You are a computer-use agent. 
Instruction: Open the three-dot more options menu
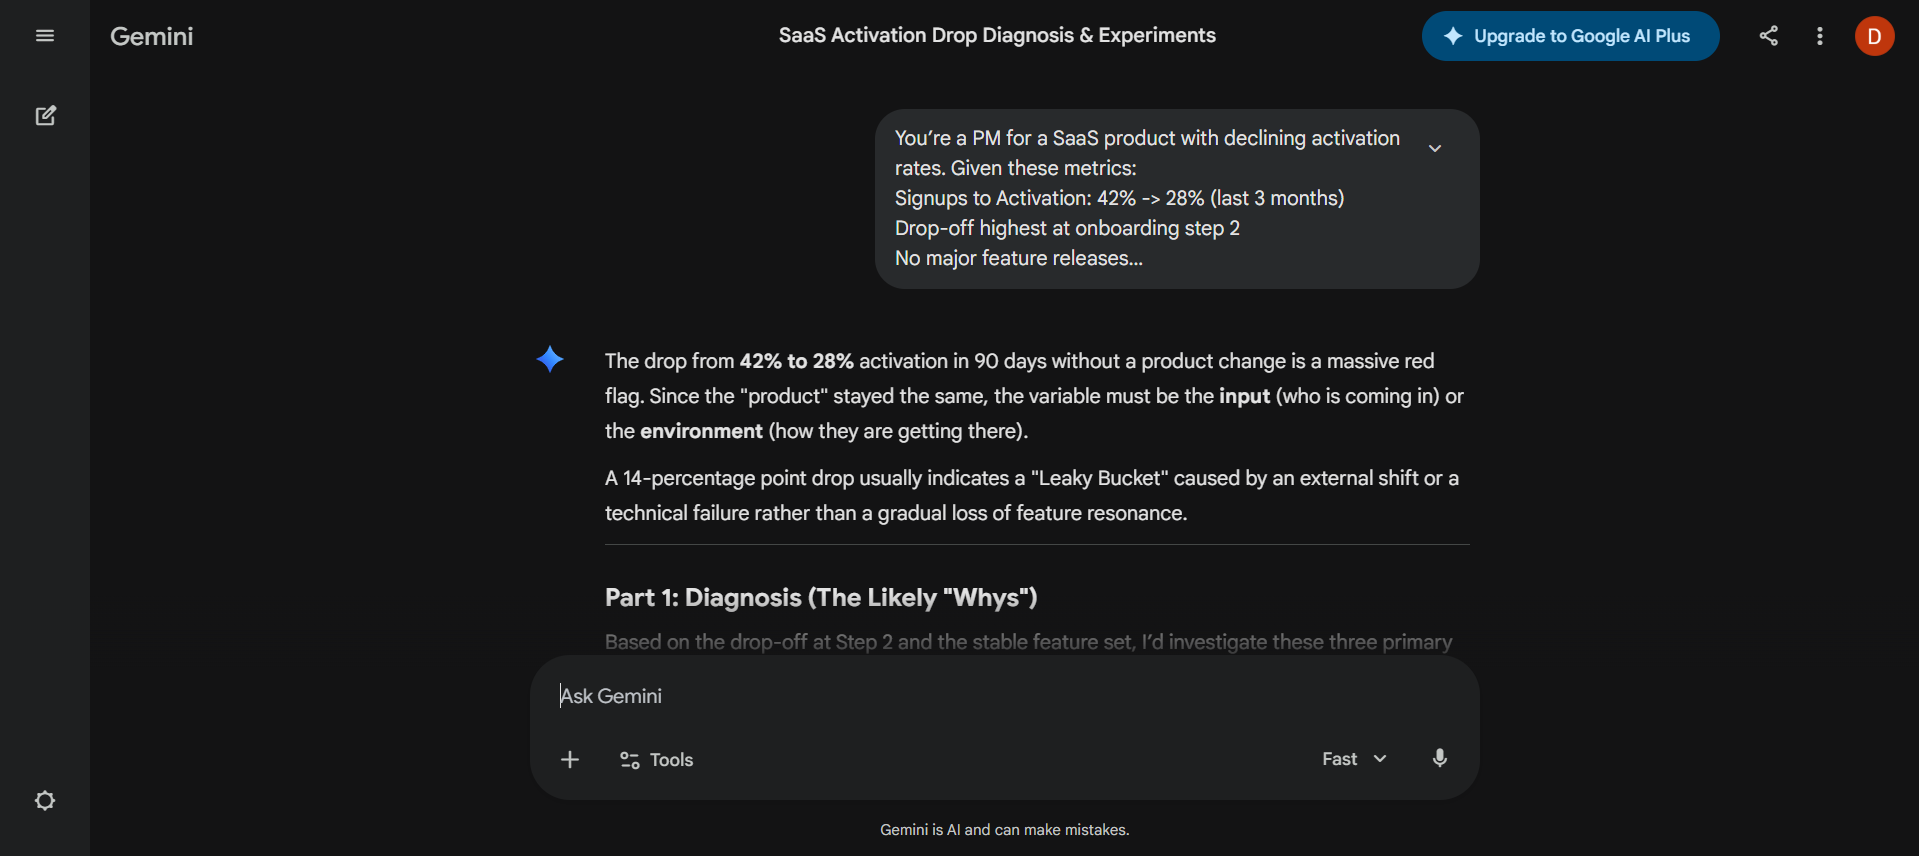pos(1820,36)
